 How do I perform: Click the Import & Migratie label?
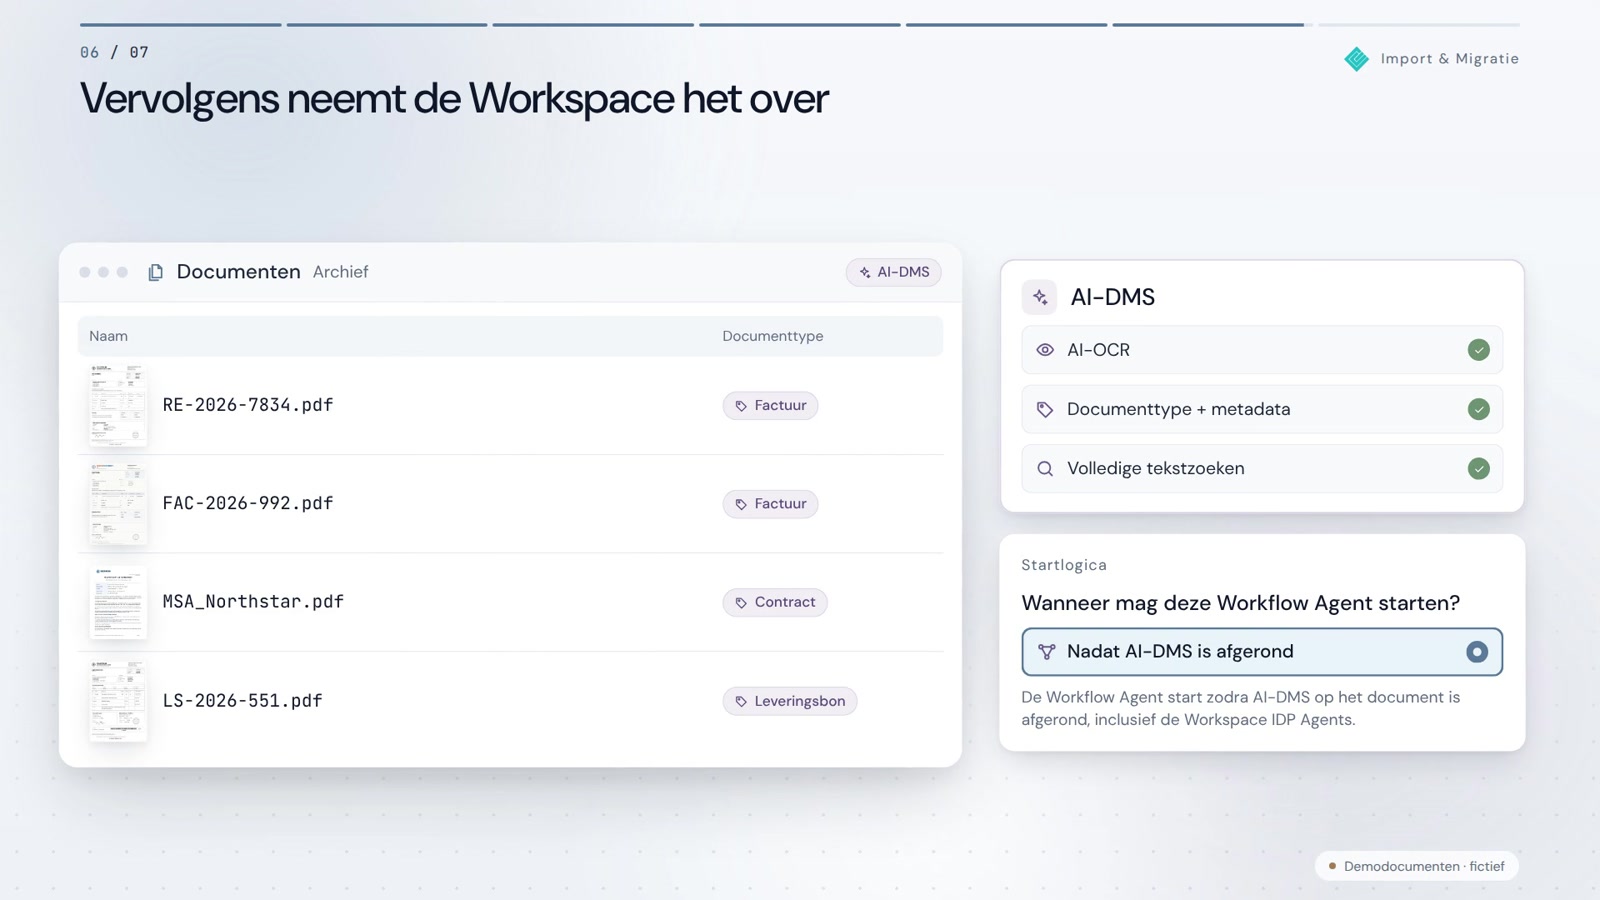pos(1449,59)
